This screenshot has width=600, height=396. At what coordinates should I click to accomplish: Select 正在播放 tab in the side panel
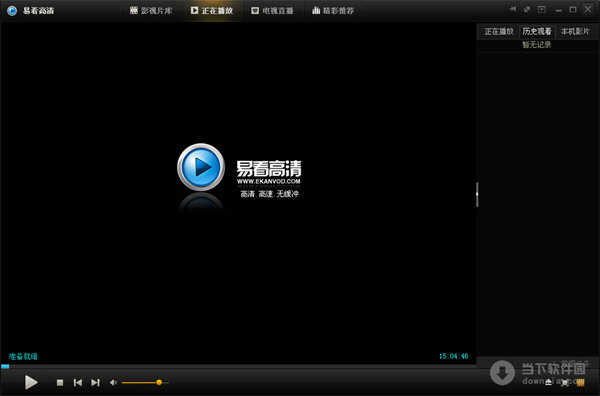click(x=499, y=31)
